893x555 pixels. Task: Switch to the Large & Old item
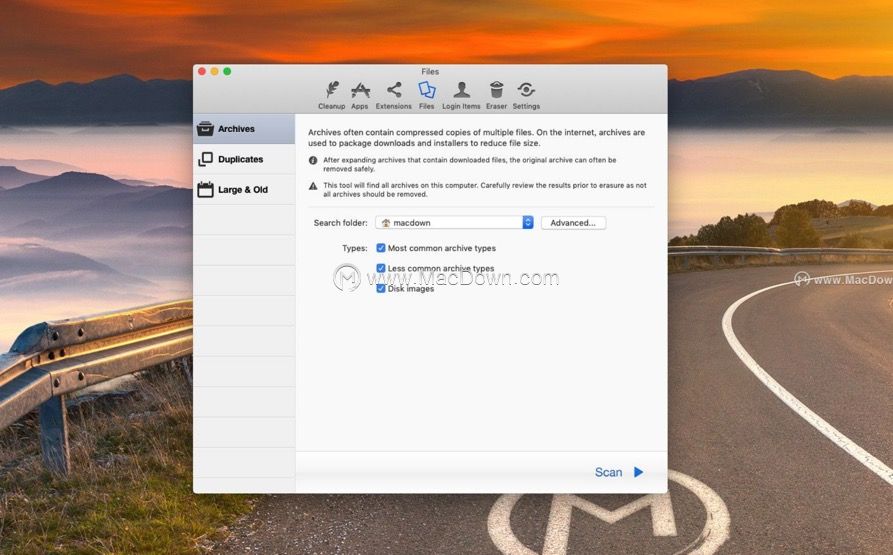click(244, 190)
